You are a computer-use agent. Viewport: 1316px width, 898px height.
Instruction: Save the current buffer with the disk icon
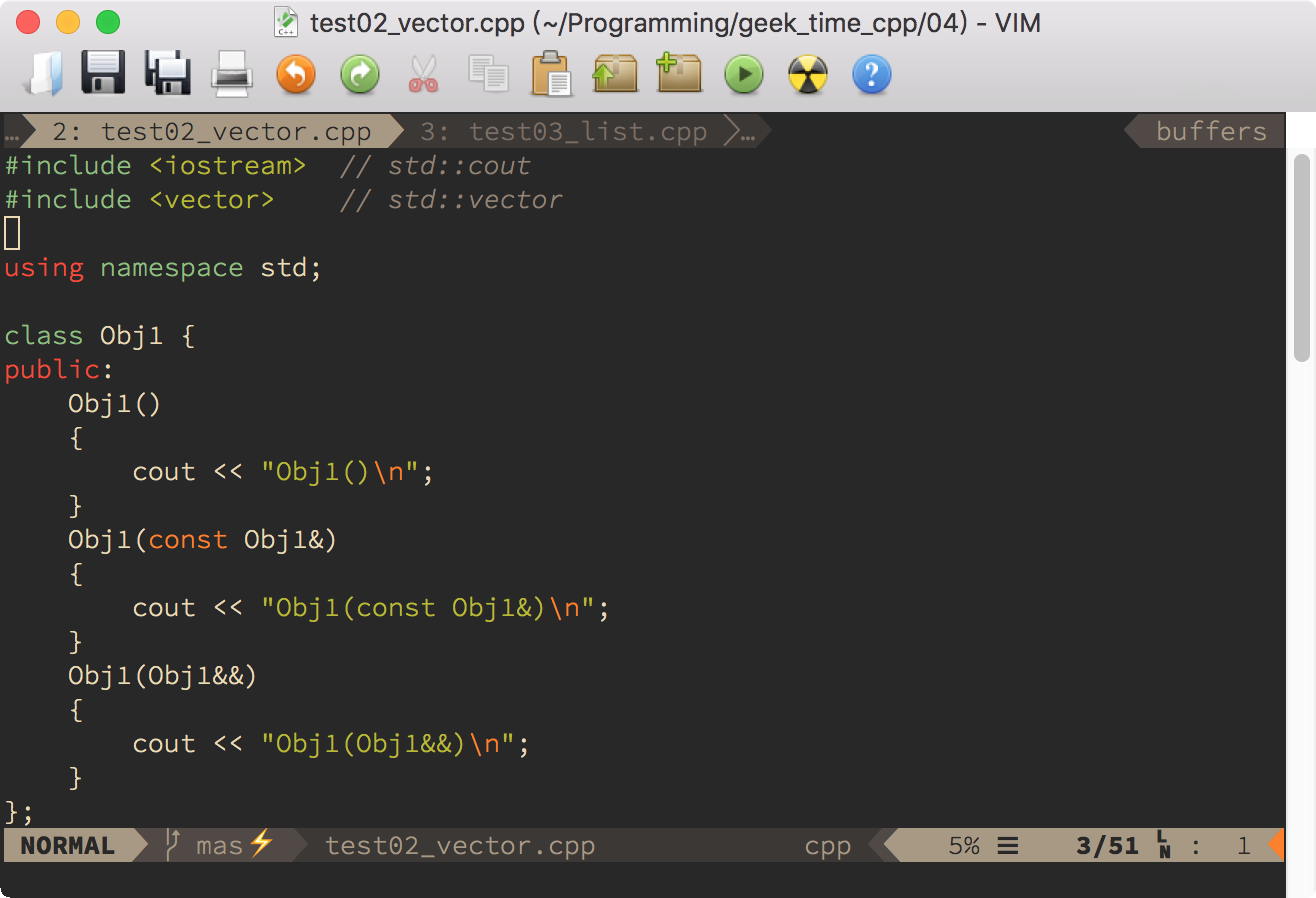(x=103, y=74)
